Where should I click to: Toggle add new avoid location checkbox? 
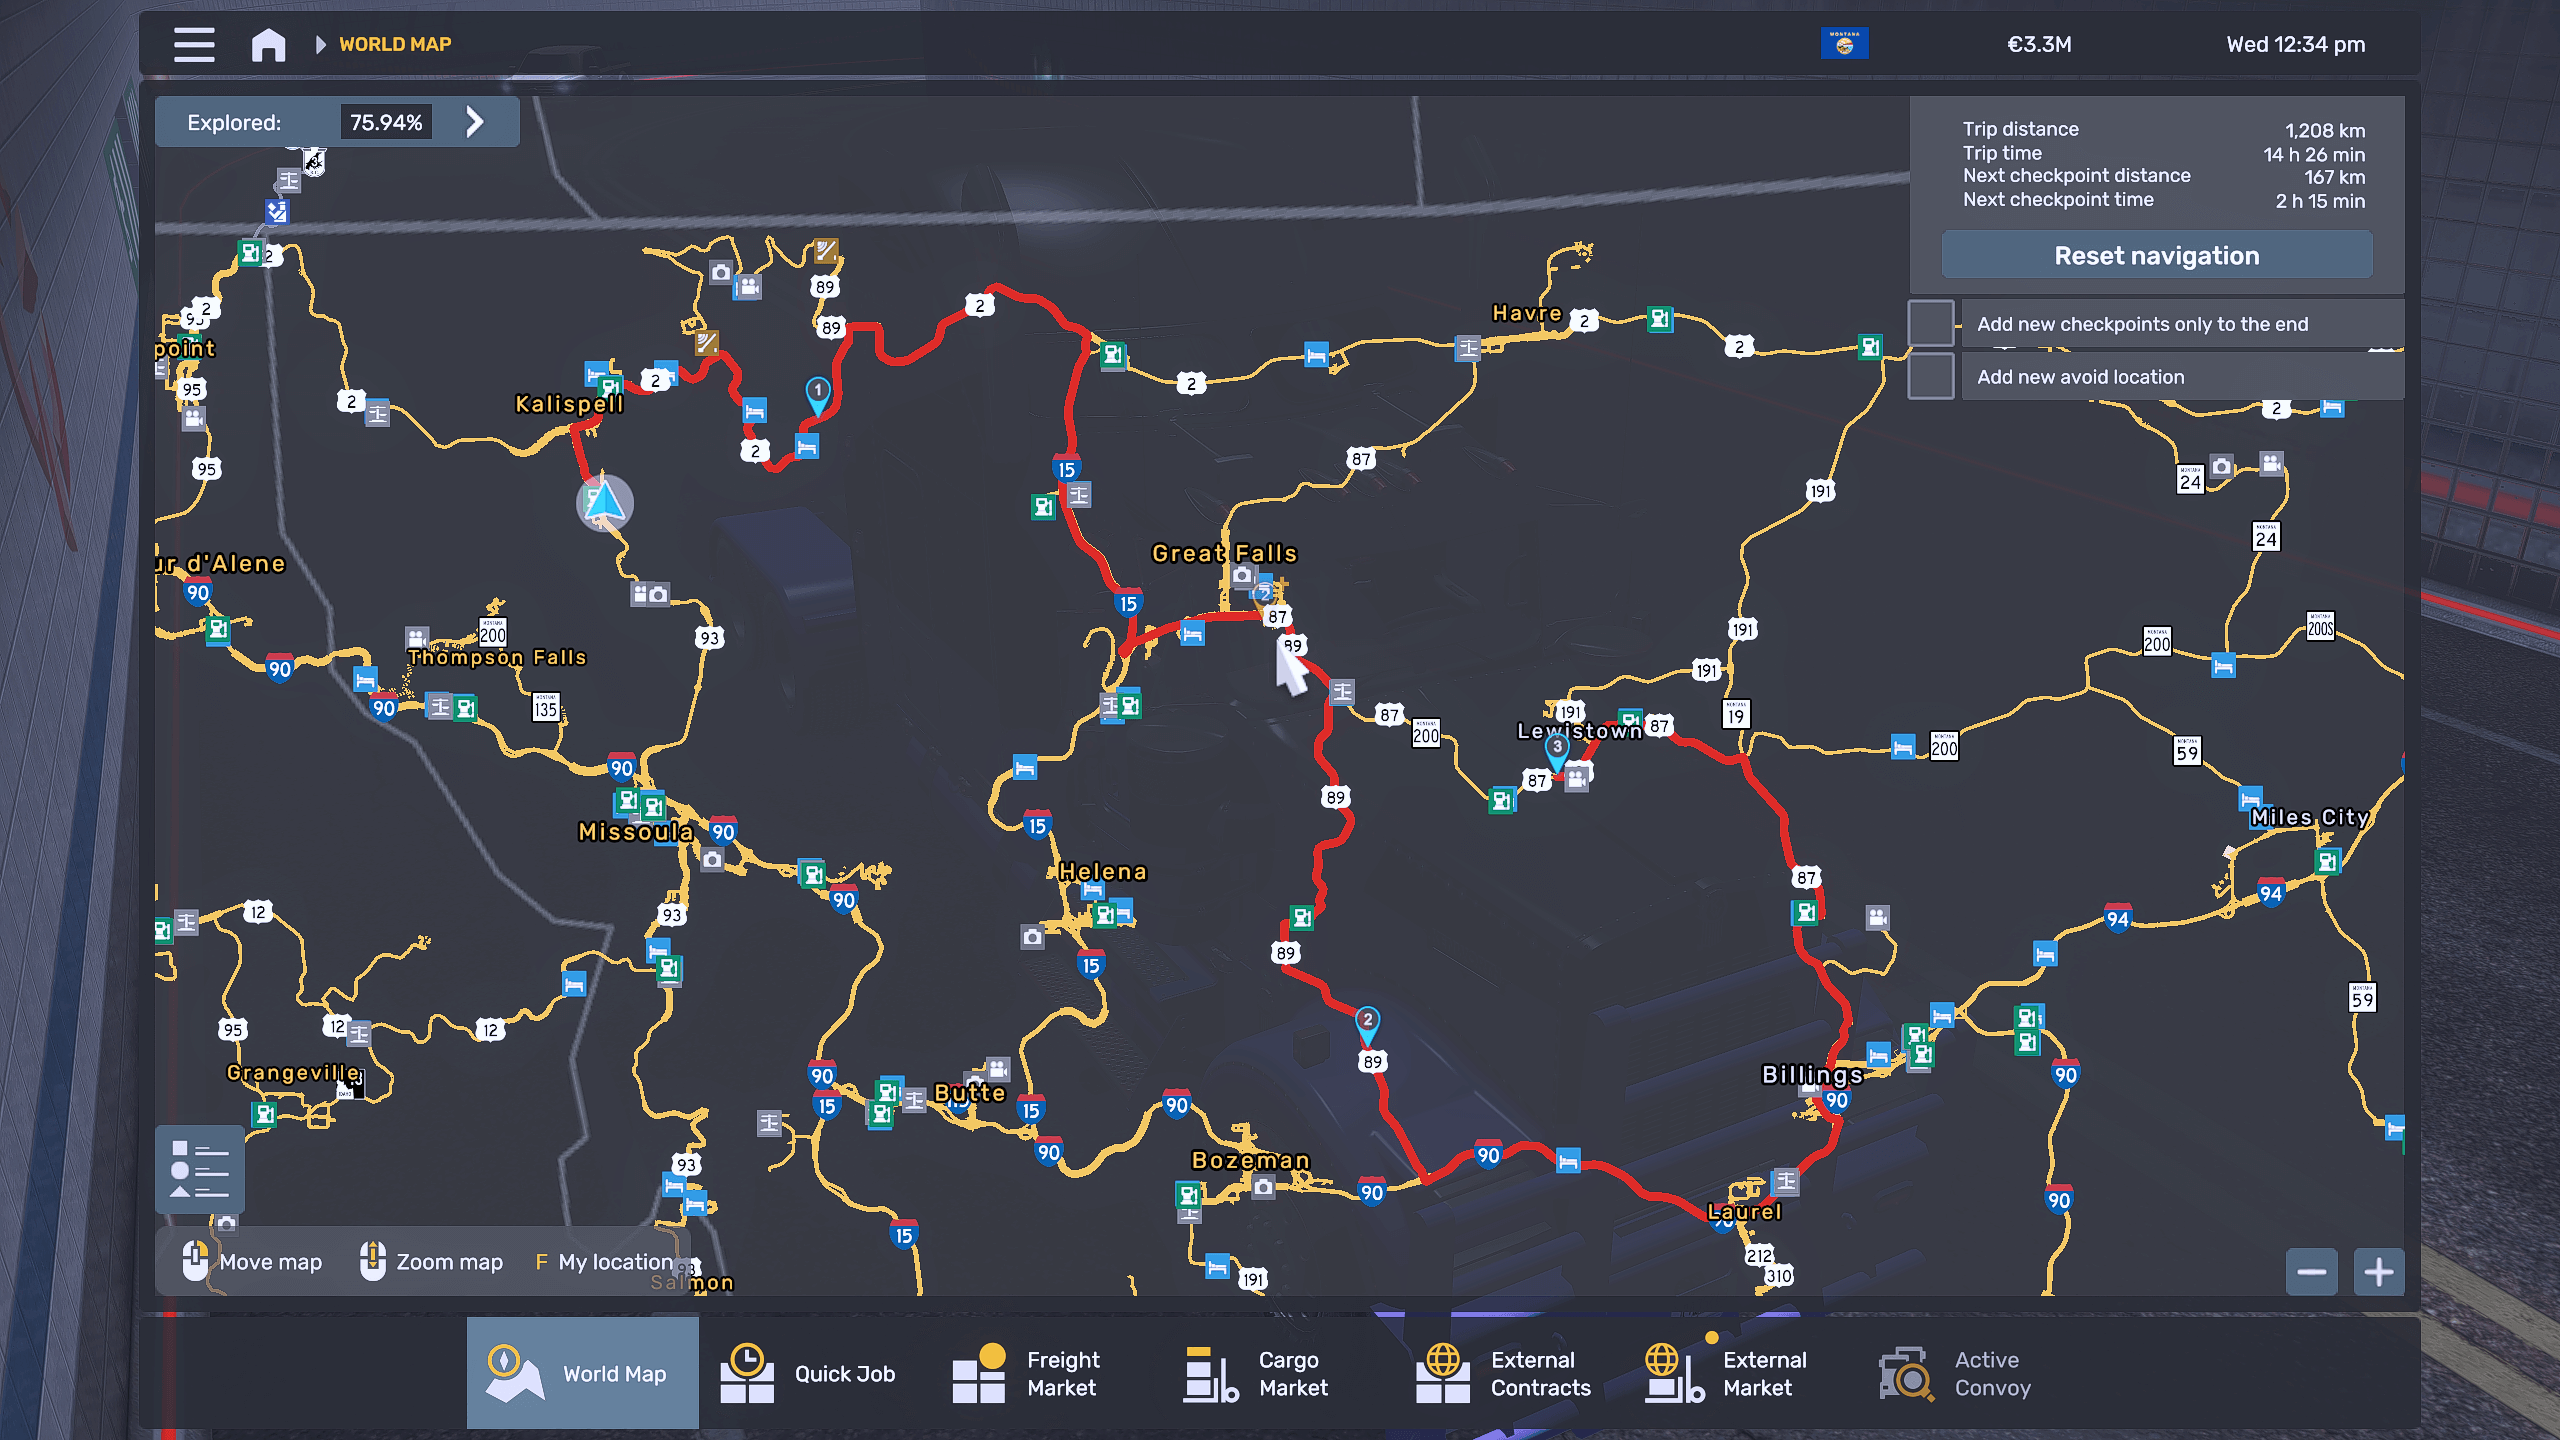click(1930, 377)
